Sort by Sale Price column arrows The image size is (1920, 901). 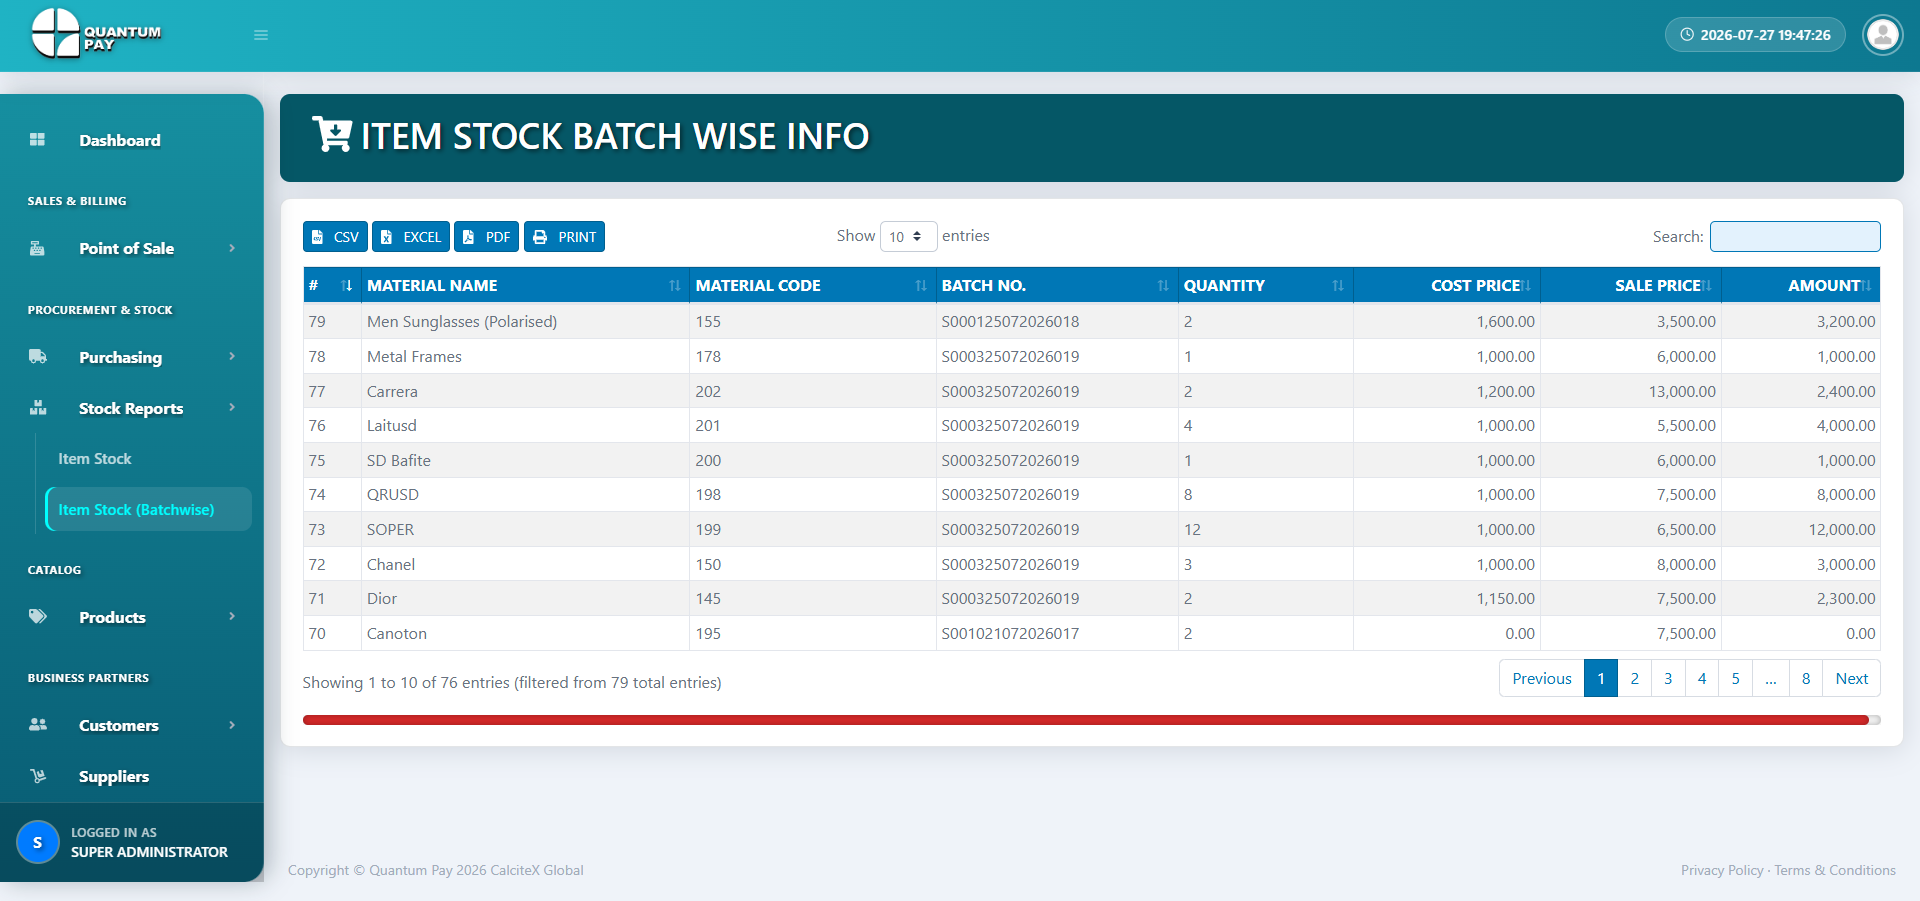pyautogui.click(x=1707, y=286)
